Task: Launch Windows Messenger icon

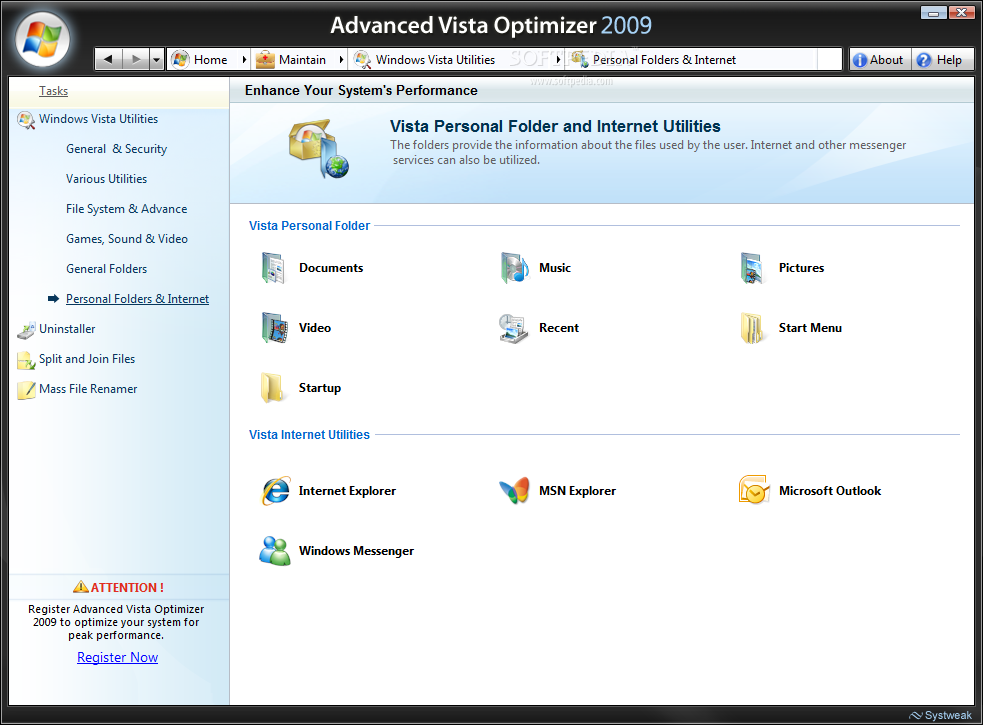Action: (x=275, y=551)
